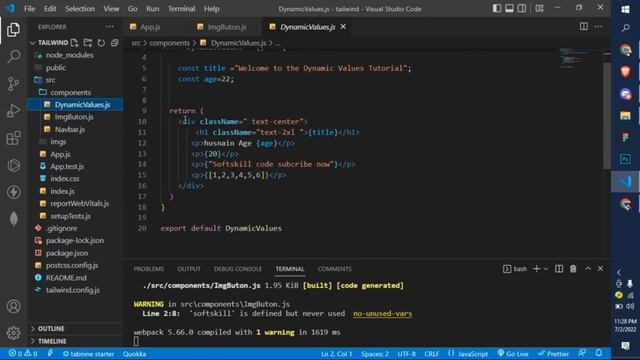Click Ln 2, Col 1 cursor position
640x360 pixels.
[336, 353]
